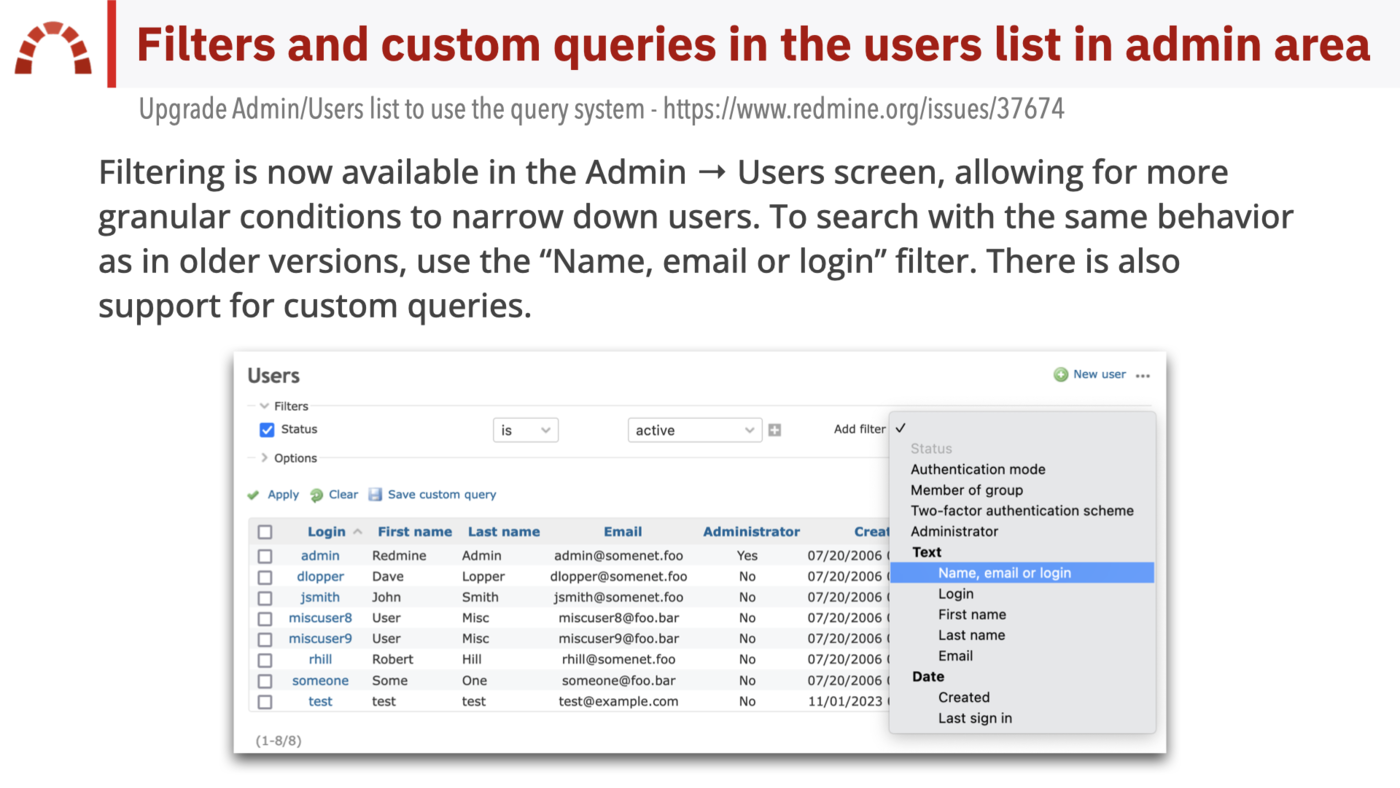This screenshot has width=1400, height=788.
Task: Open the 'is' operator dropdown
Action: click(525, 429)
